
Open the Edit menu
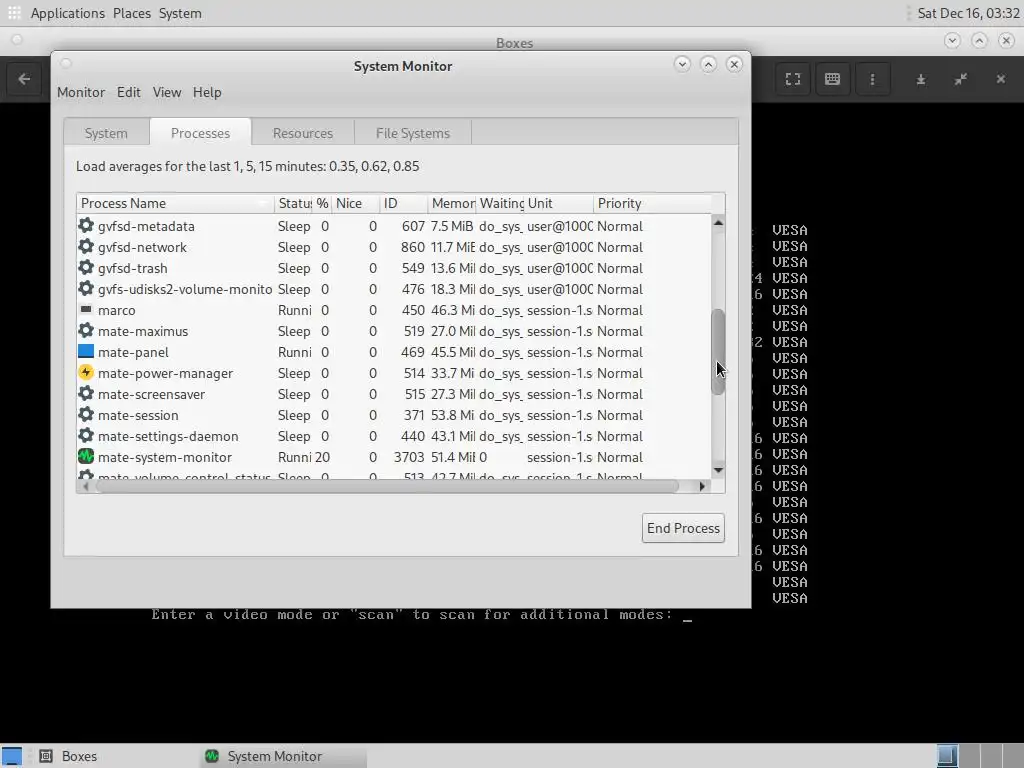coord(129,92)
